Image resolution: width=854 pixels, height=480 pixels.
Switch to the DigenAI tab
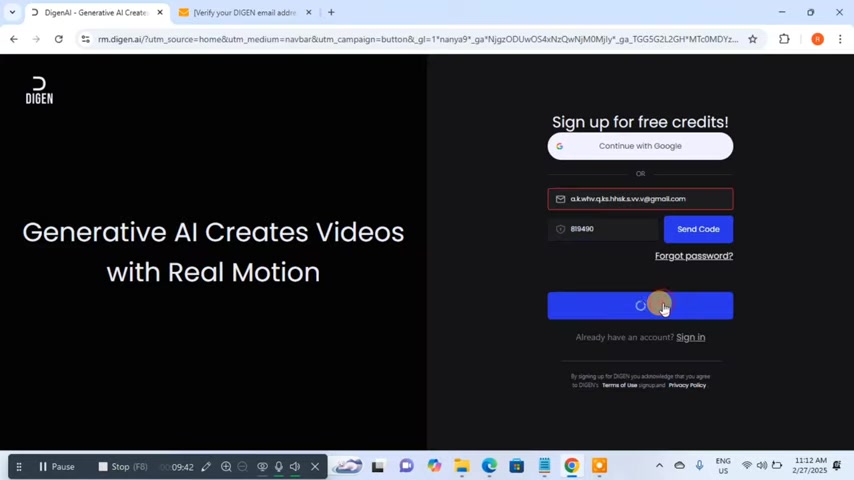pyautogui.click(x=97, y=13)
